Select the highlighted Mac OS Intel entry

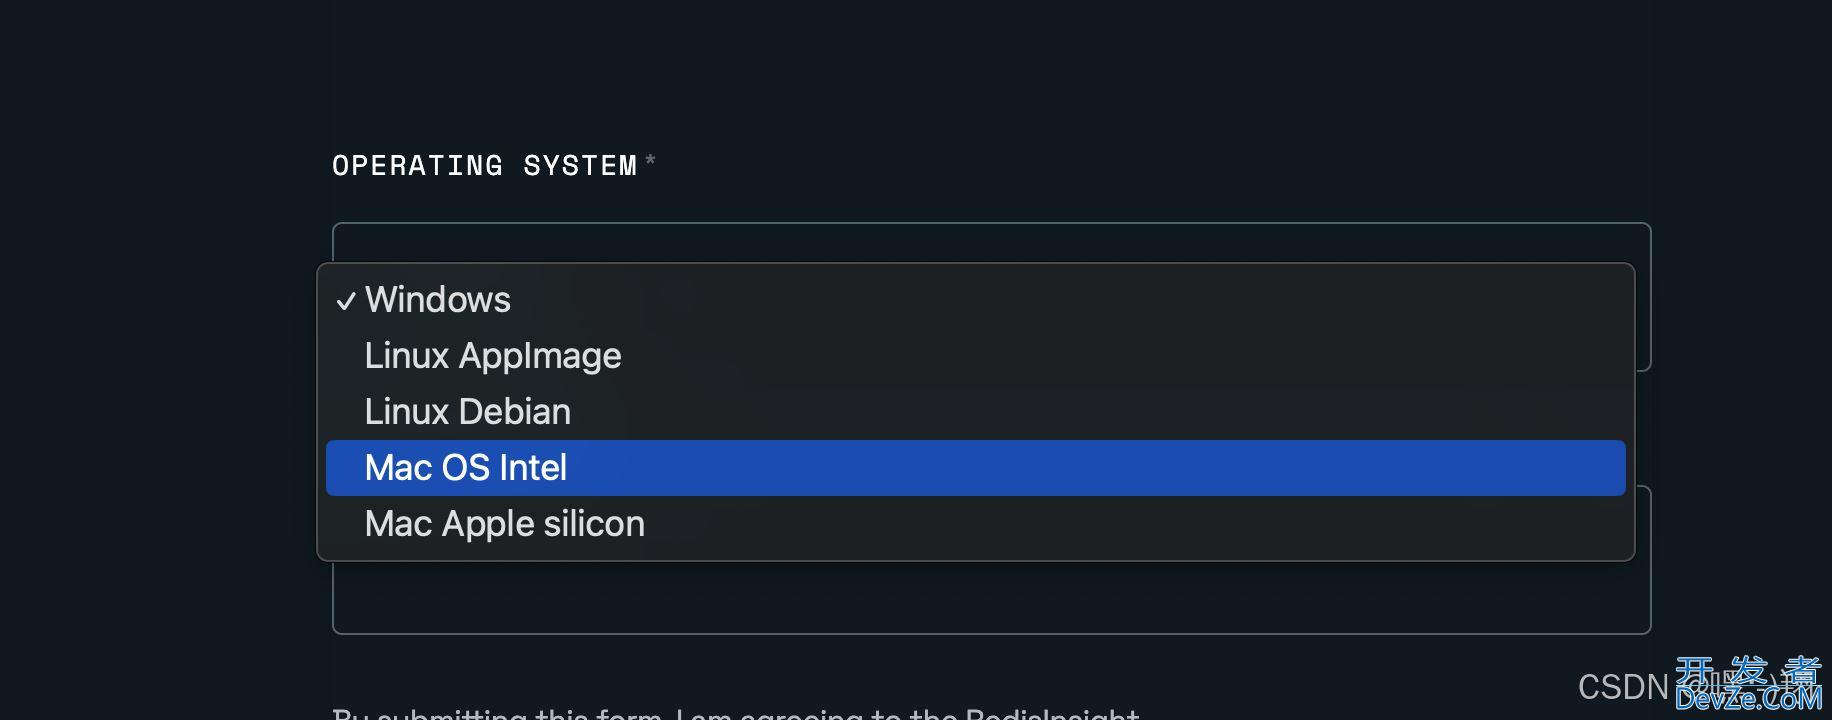pos(975,468)
